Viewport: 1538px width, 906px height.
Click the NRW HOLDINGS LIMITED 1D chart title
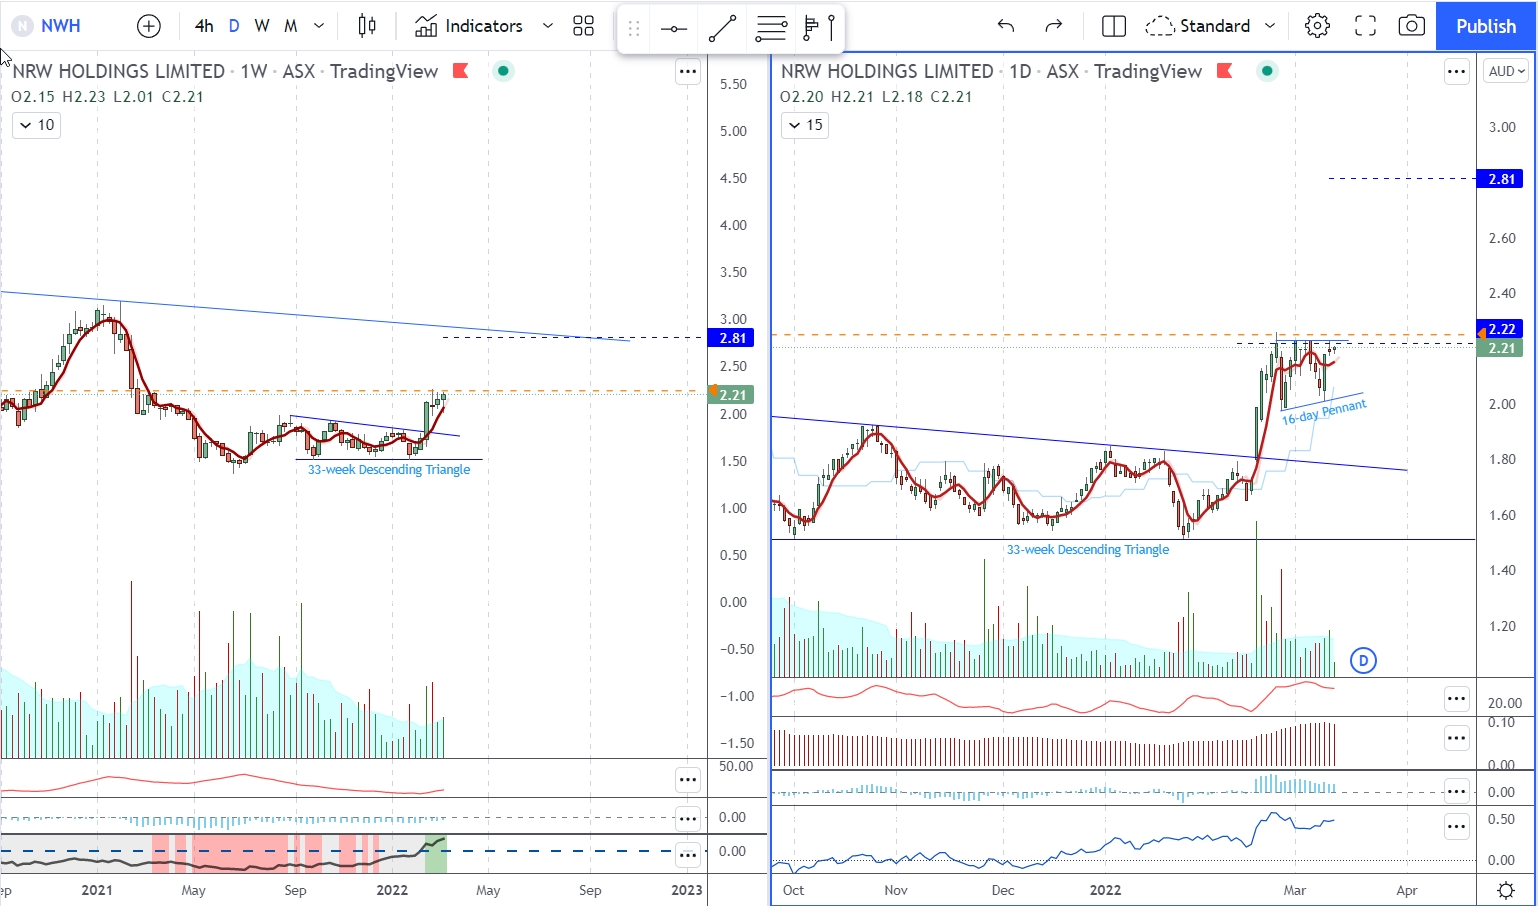[991, 71]
